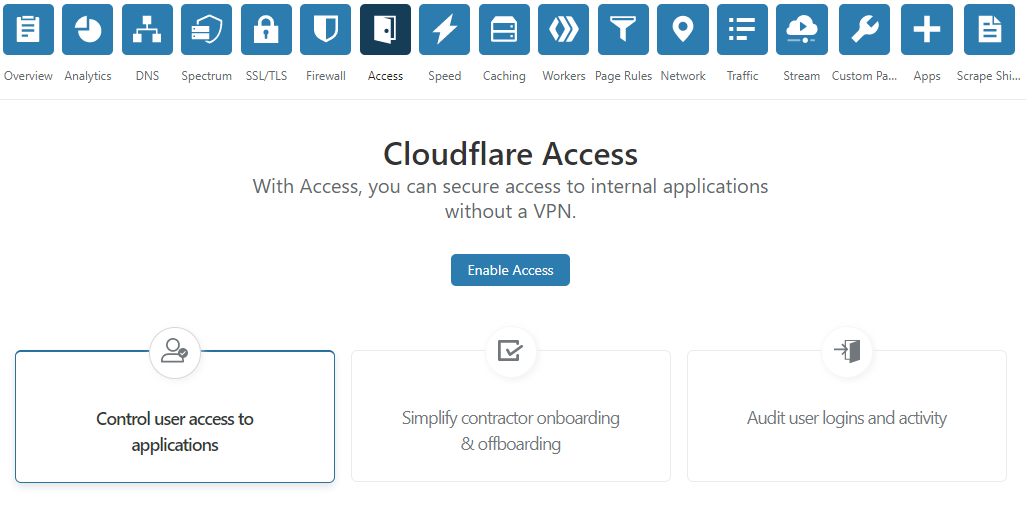The width and height of the screenshot is (1026, 529).
Task: Select the Control user access card
Action: click(175, 417)
